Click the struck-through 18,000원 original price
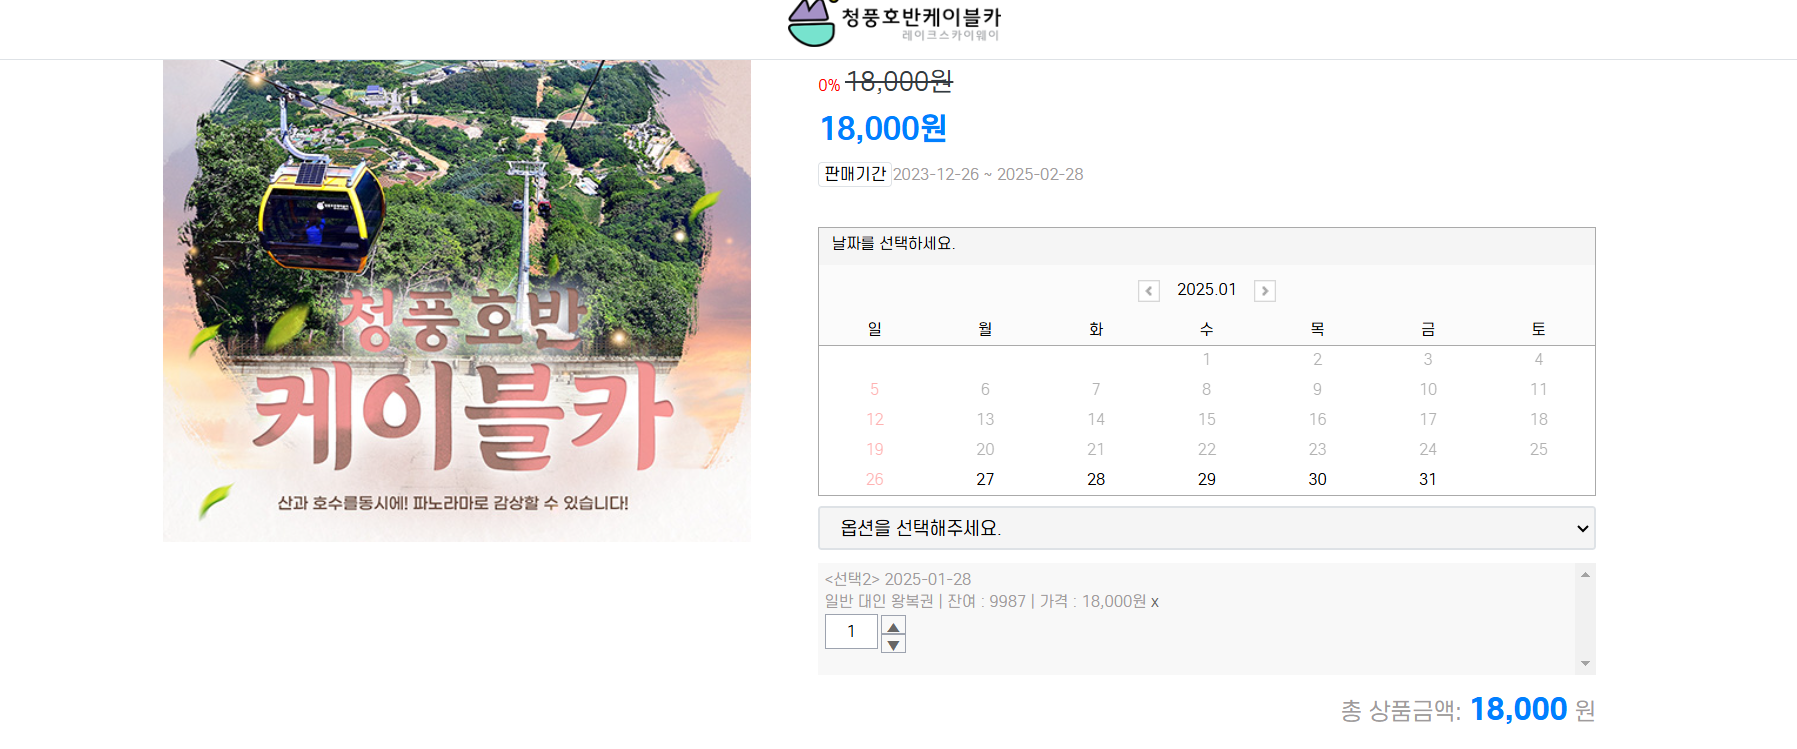The image size is (1797, 749). (899, 81)
